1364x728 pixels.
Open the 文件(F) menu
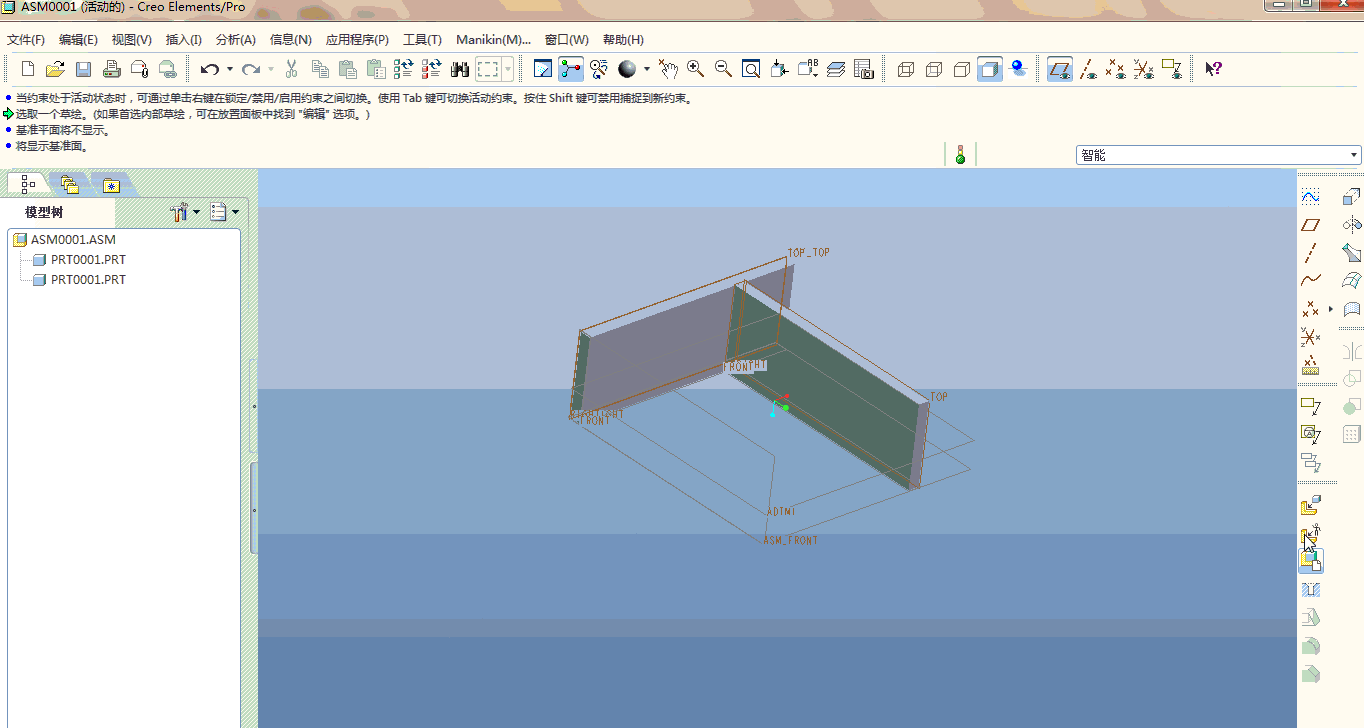point(26,40)
